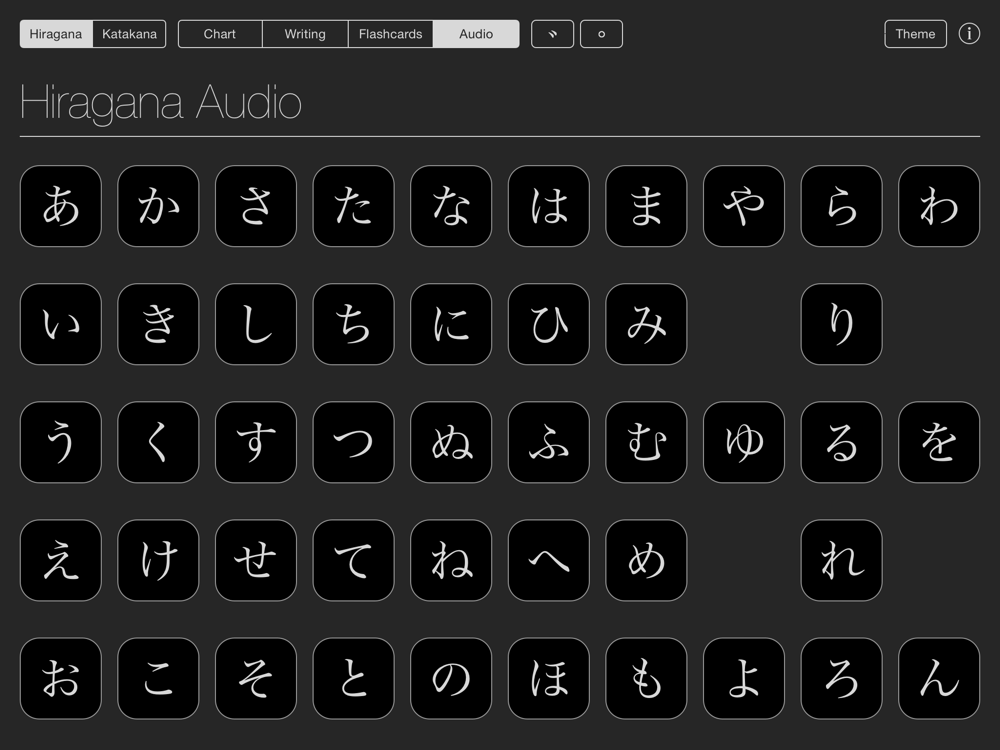Click the そ (so) kana tile

point(256,678)
